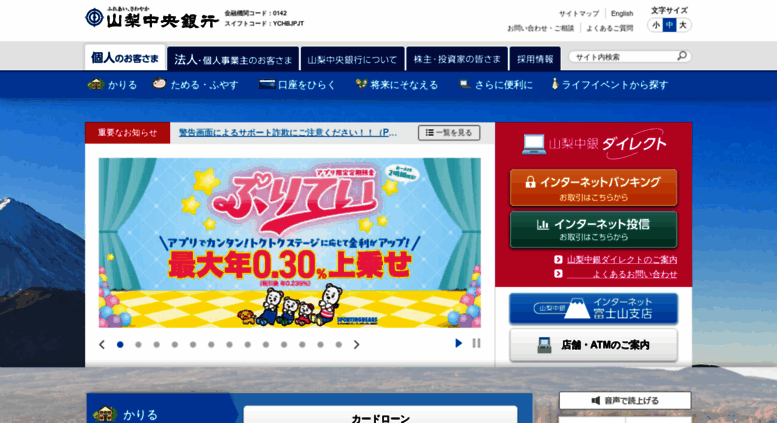
Task: Open the 山梨中央銀行について tab
Action: point(352,59)
